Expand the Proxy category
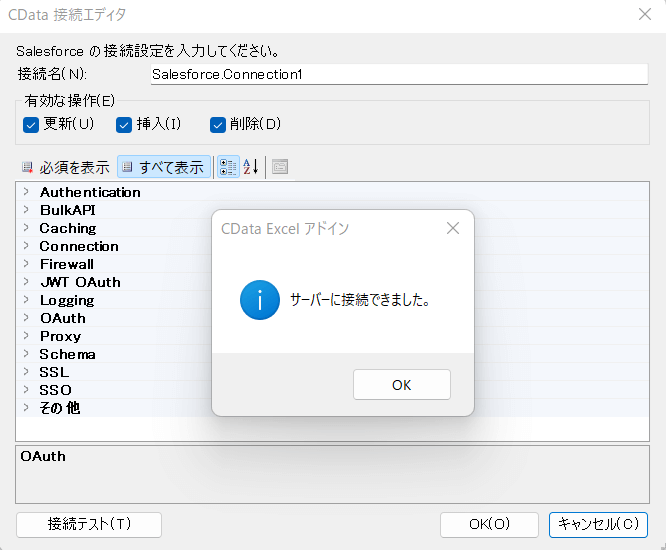 pos(26,336)
